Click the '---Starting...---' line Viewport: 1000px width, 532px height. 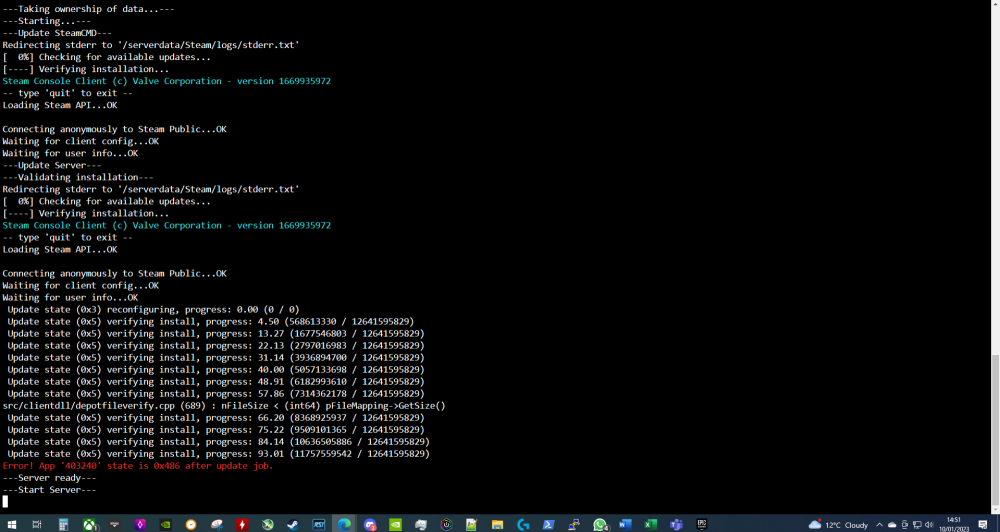(x=47, y=21)
